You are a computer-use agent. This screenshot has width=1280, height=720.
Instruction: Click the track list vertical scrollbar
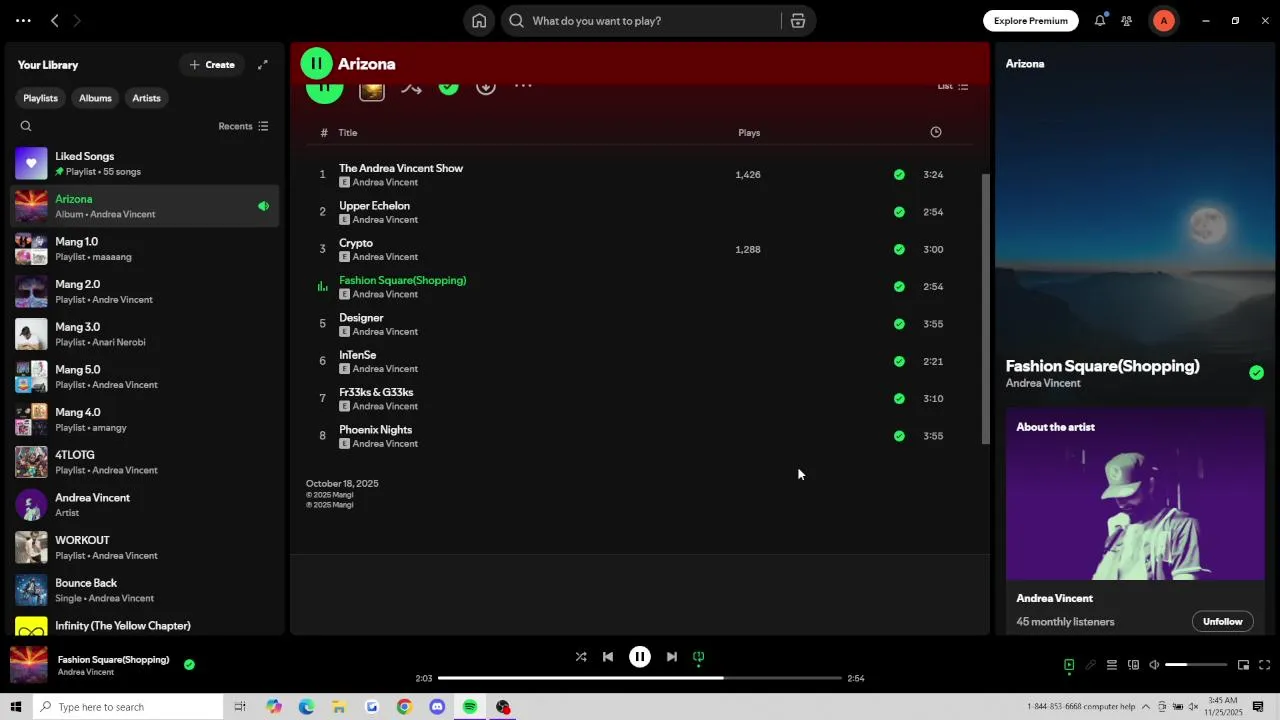[985, 309]
